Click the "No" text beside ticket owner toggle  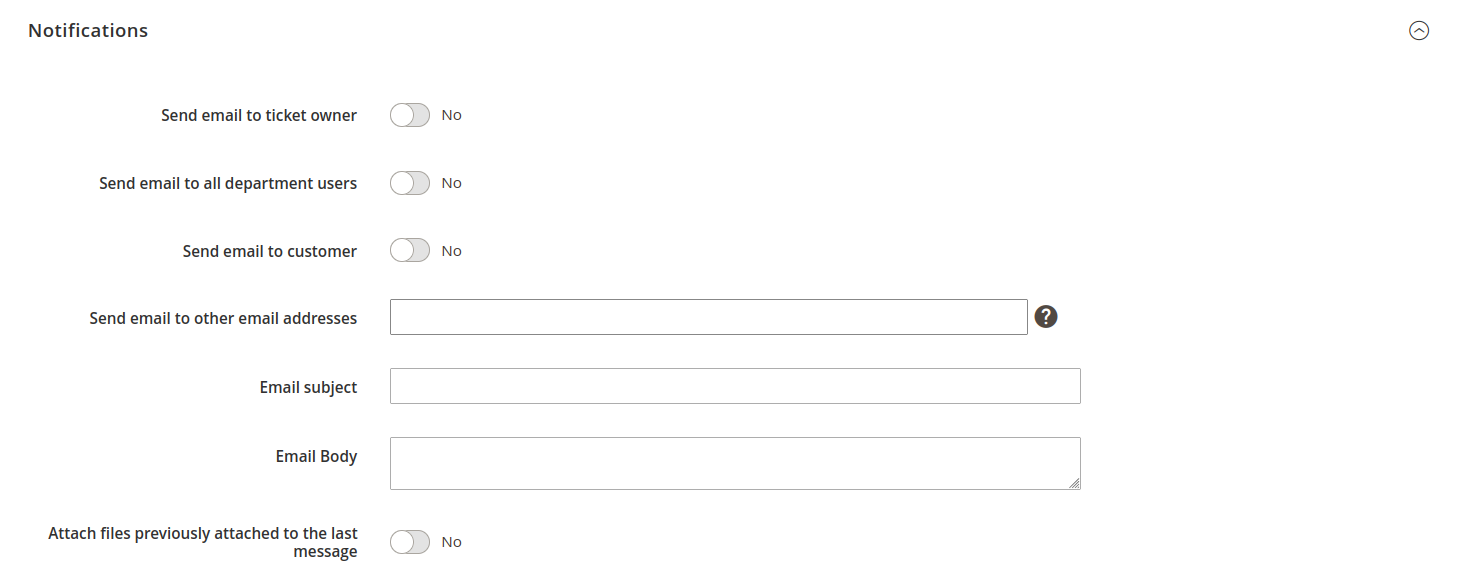(452, 115)
